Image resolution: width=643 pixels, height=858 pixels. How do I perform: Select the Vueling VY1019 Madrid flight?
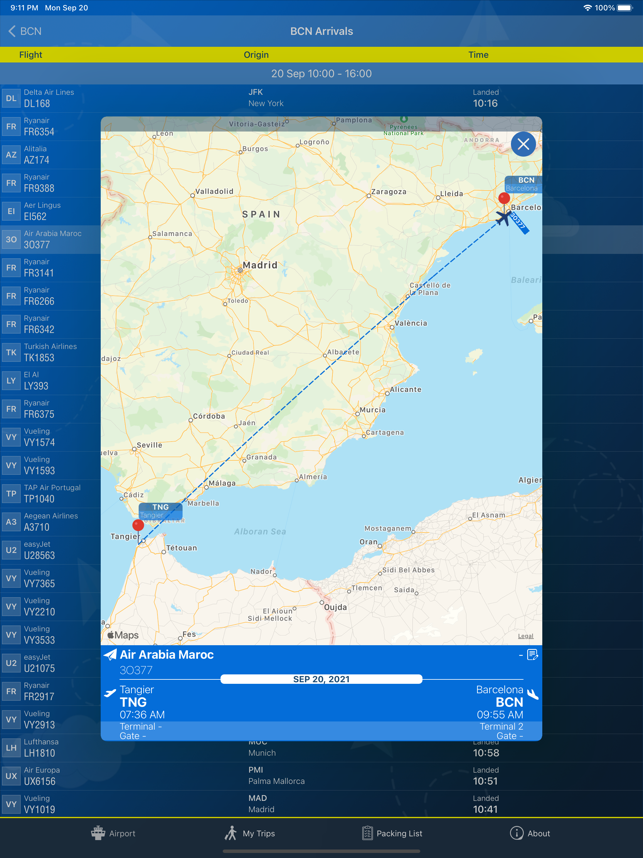pos(321,804)
